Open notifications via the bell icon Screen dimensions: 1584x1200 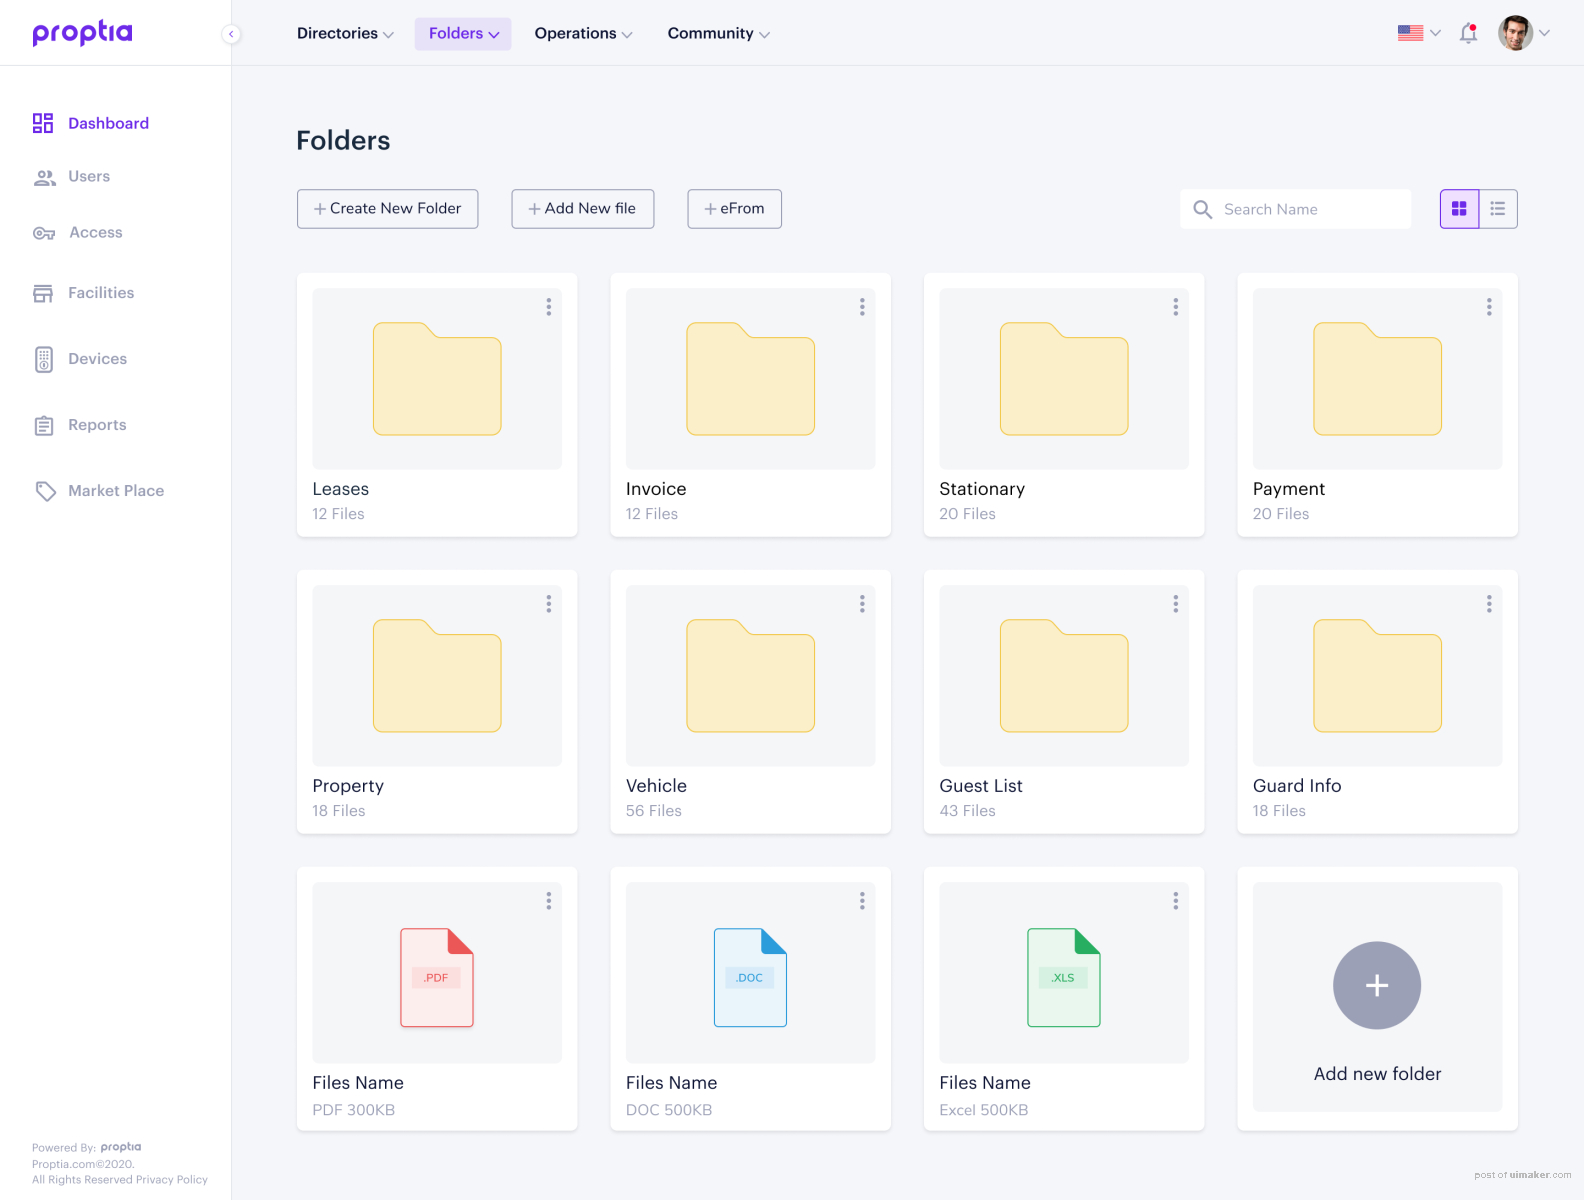tap(1468, 33)
